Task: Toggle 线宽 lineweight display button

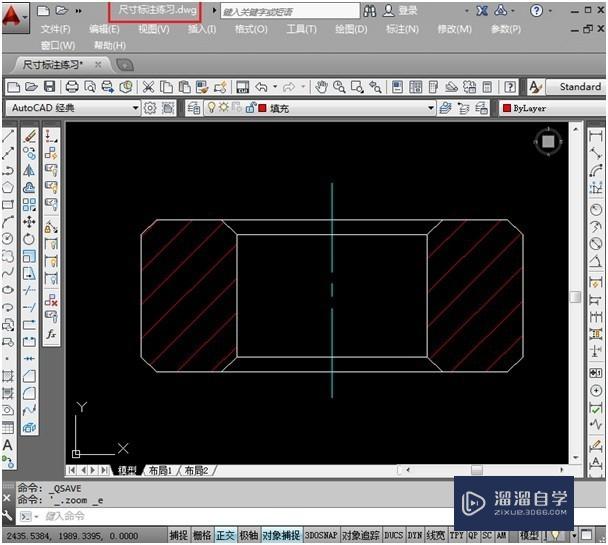Action: pos(435,535)
